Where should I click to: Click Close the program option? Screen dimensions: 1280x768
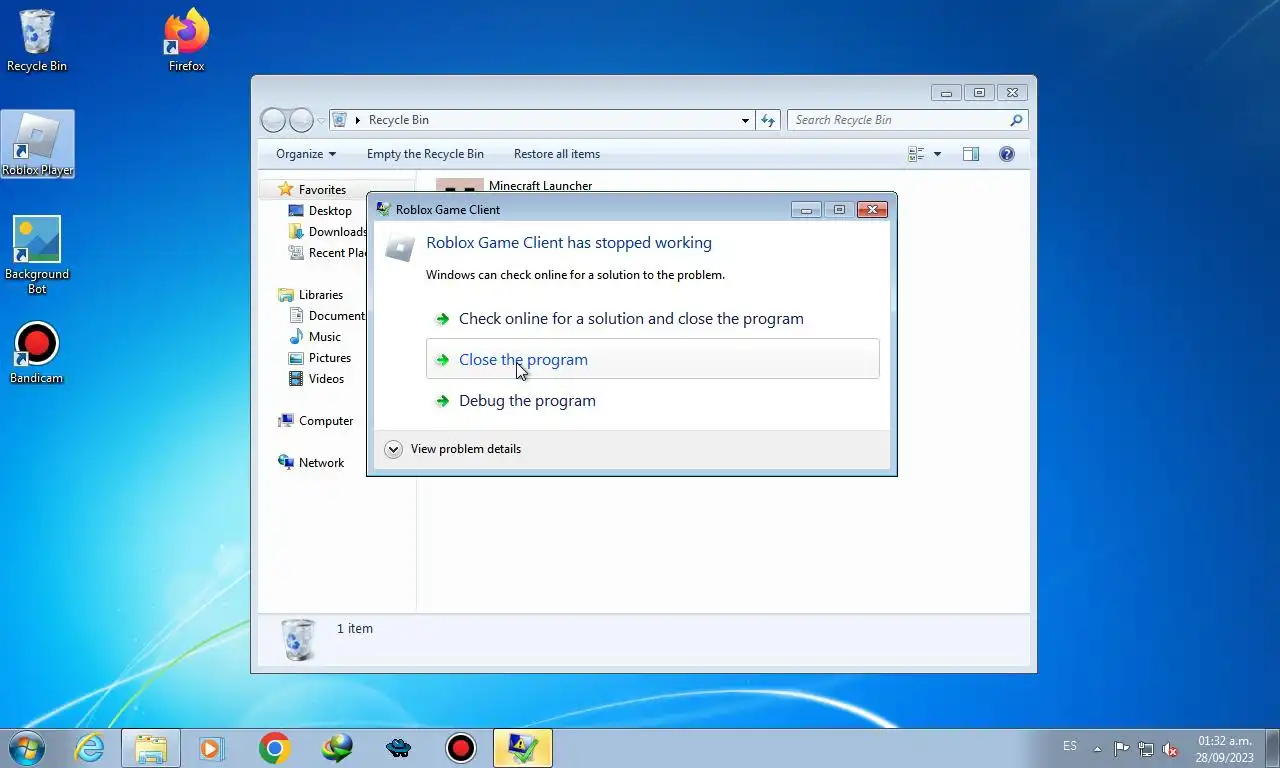(652, 359)
